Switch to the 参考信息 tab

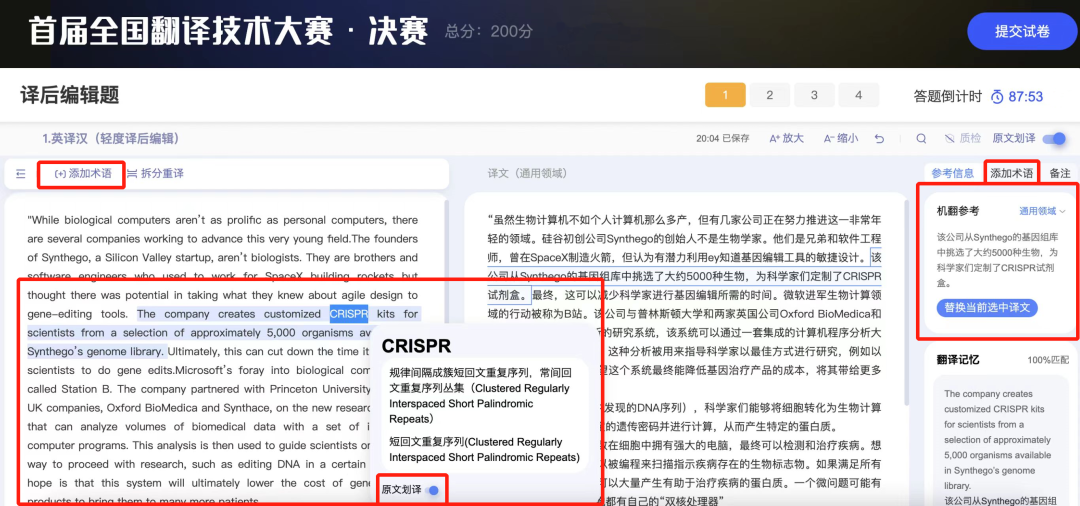[x=952, y=173]
